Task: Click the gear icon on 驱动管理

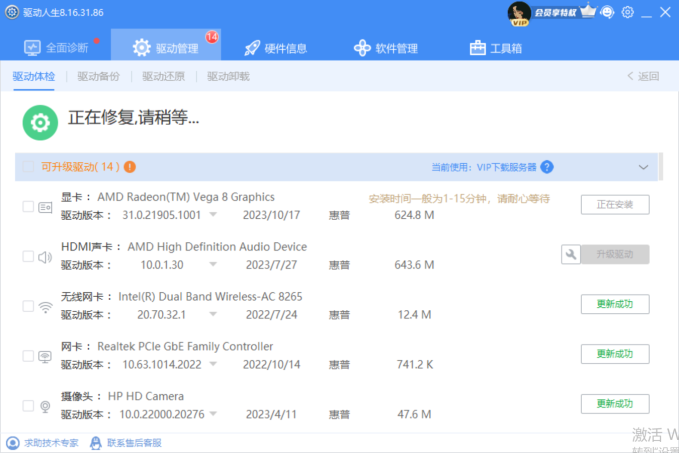Action: coord(142,48)
